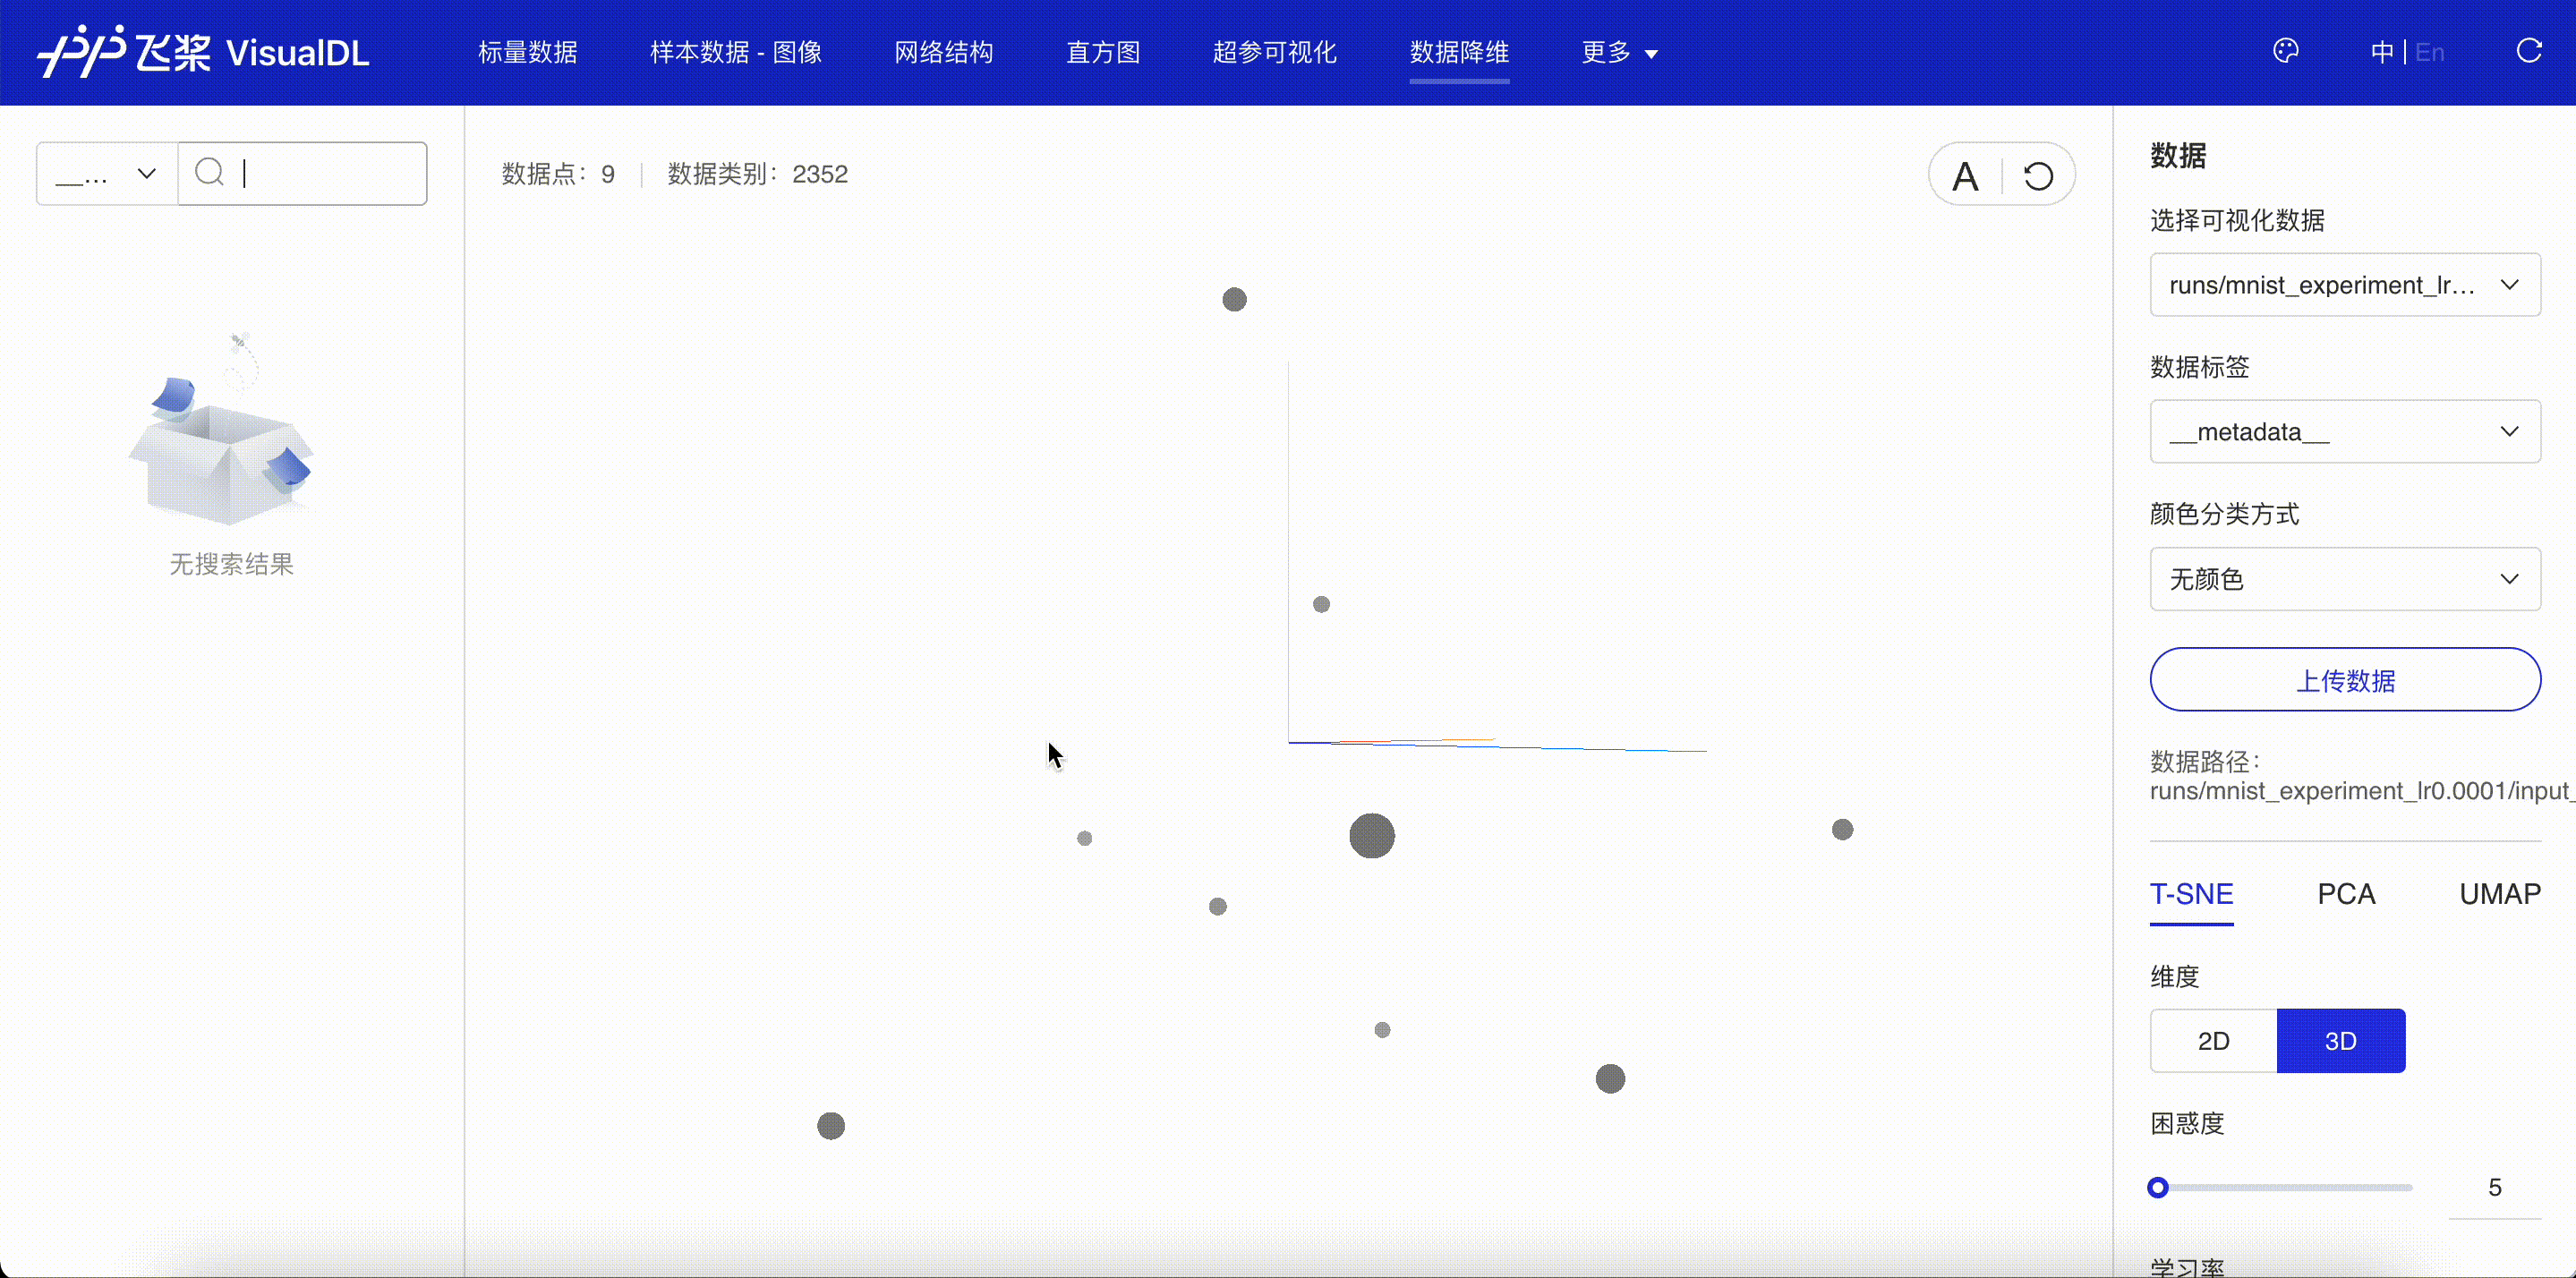This screenshot has width=2576, height=1278.
Task: Click the largest gray data point
Action: [x=1371, y=835]
